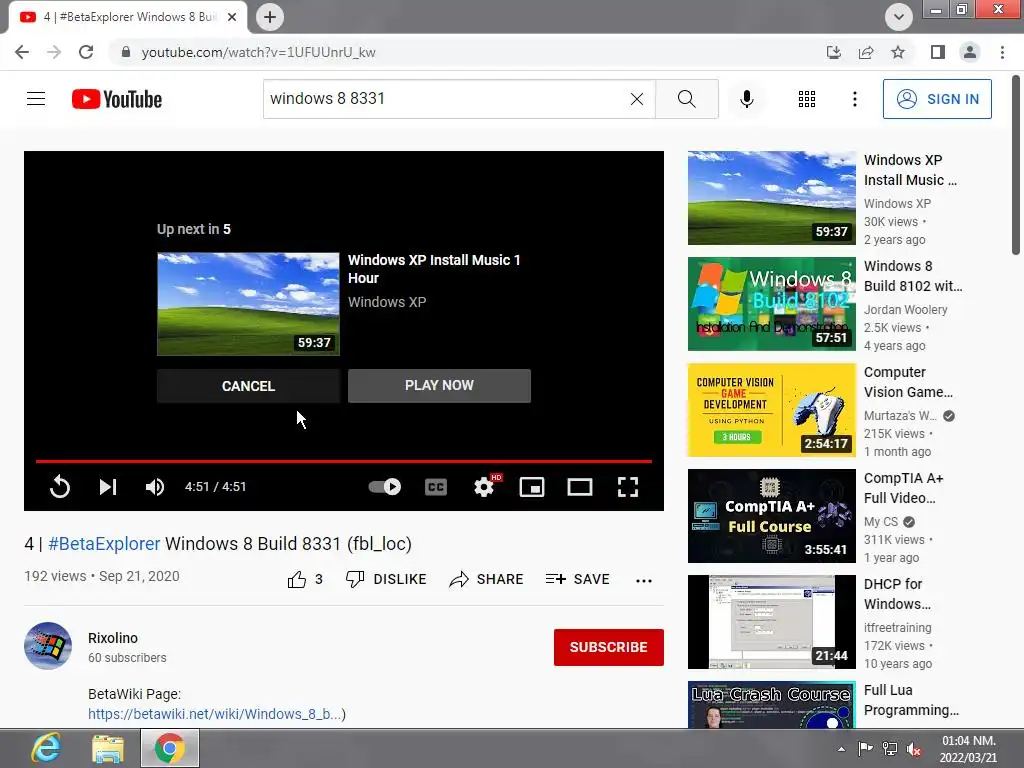Clear the search box with the X
1024x768 pixels.
click(637, 99)
